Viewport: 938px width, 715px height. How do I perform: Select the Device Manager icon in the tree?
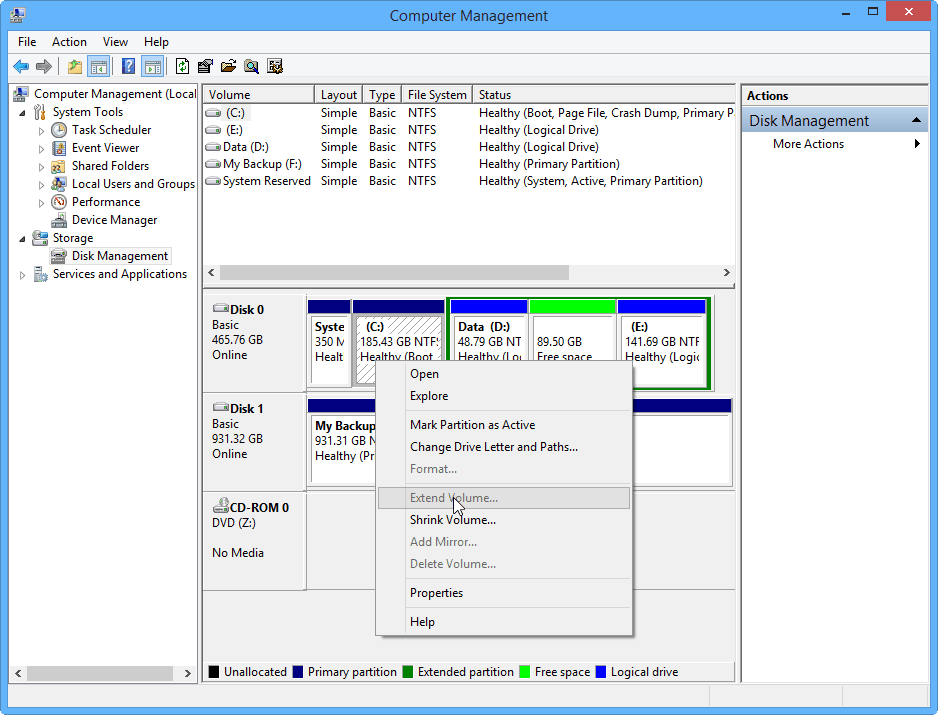[59, 220]
